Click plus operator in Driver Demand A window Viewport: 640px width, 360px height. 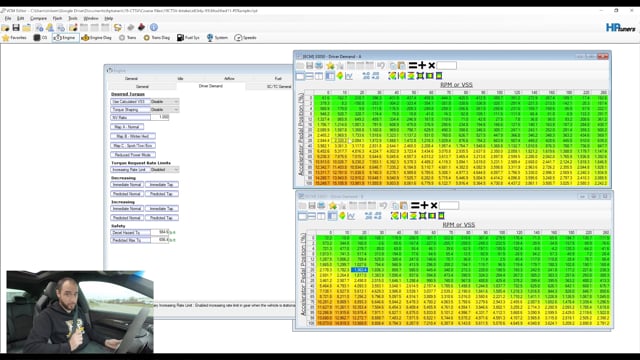point(422,65)
